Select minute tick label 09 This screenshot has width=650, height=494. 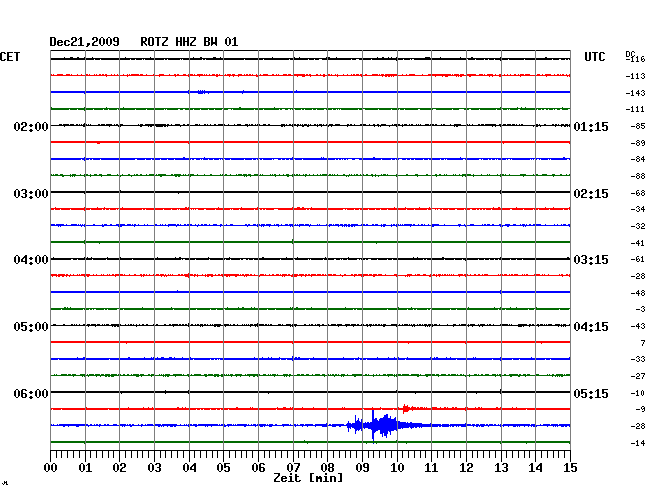(x=362, y=468)
